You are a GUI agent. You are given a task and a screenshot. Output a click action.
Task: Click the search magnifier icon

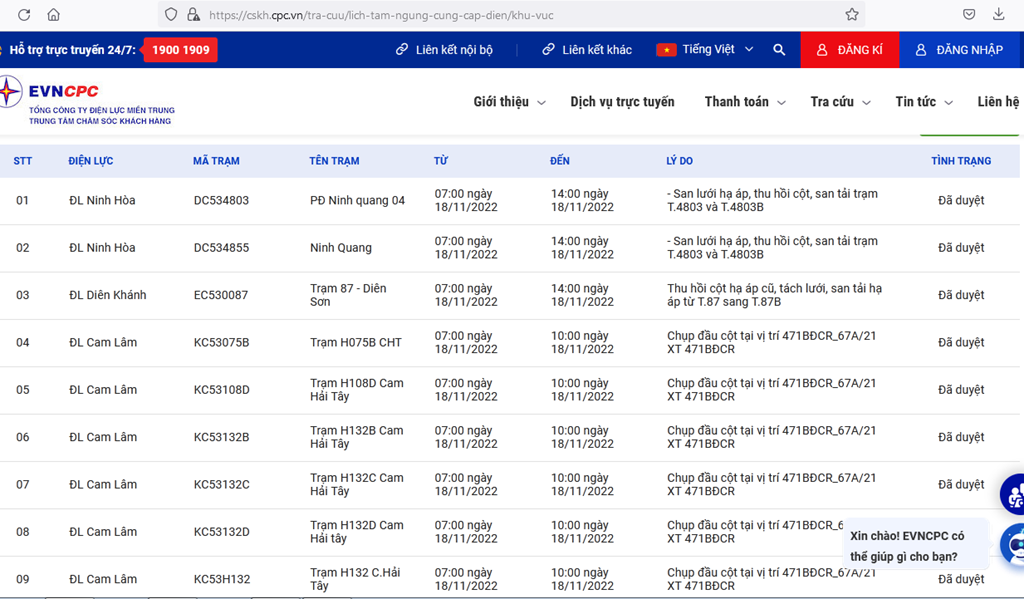[x=779, y=50]
